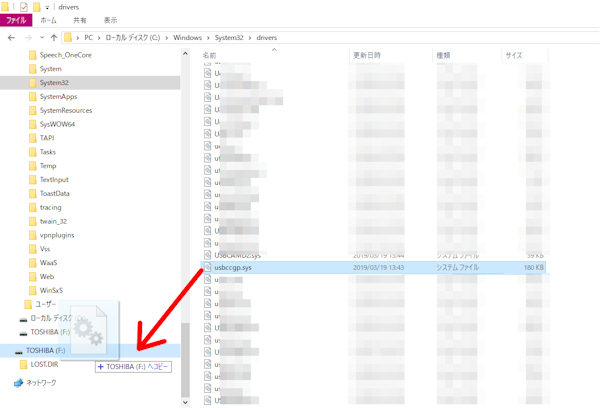
Task: Go forward with the forward arrow
Action: pyautogui.click(x=28, y=38)
